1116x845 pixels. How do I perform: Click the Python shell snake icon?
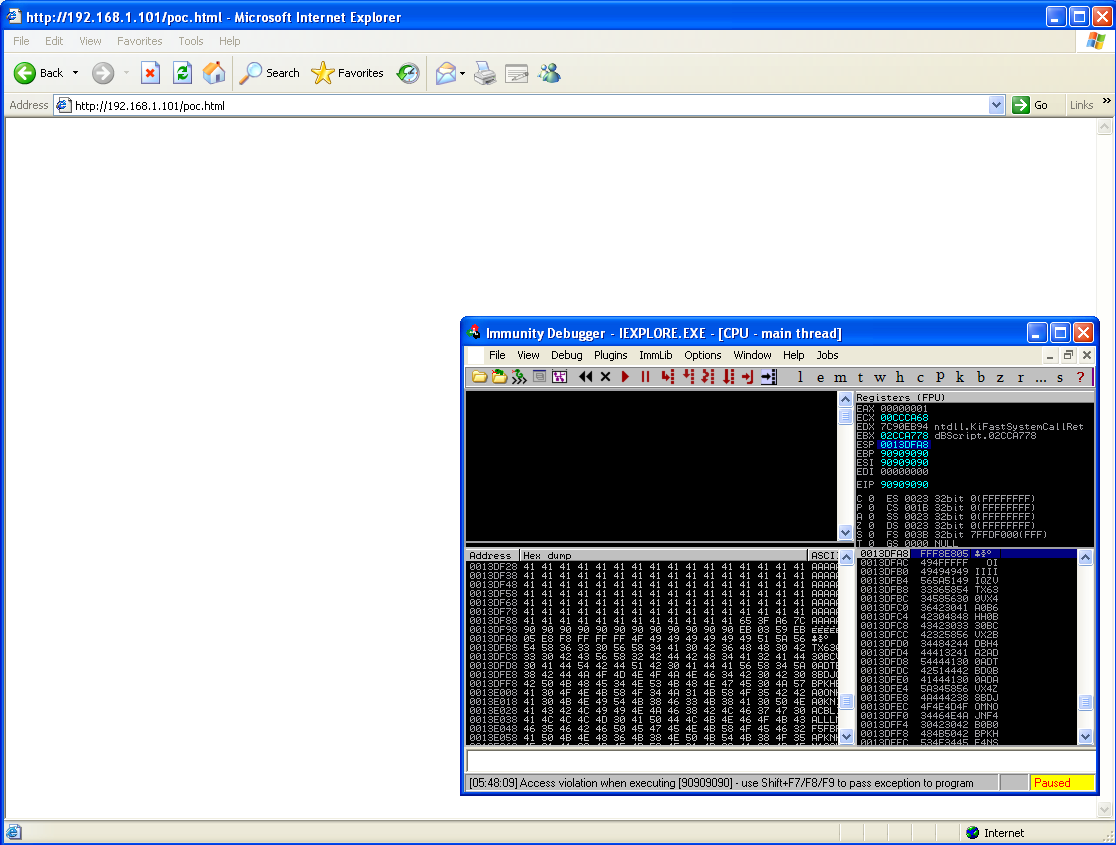coord(519,377)
